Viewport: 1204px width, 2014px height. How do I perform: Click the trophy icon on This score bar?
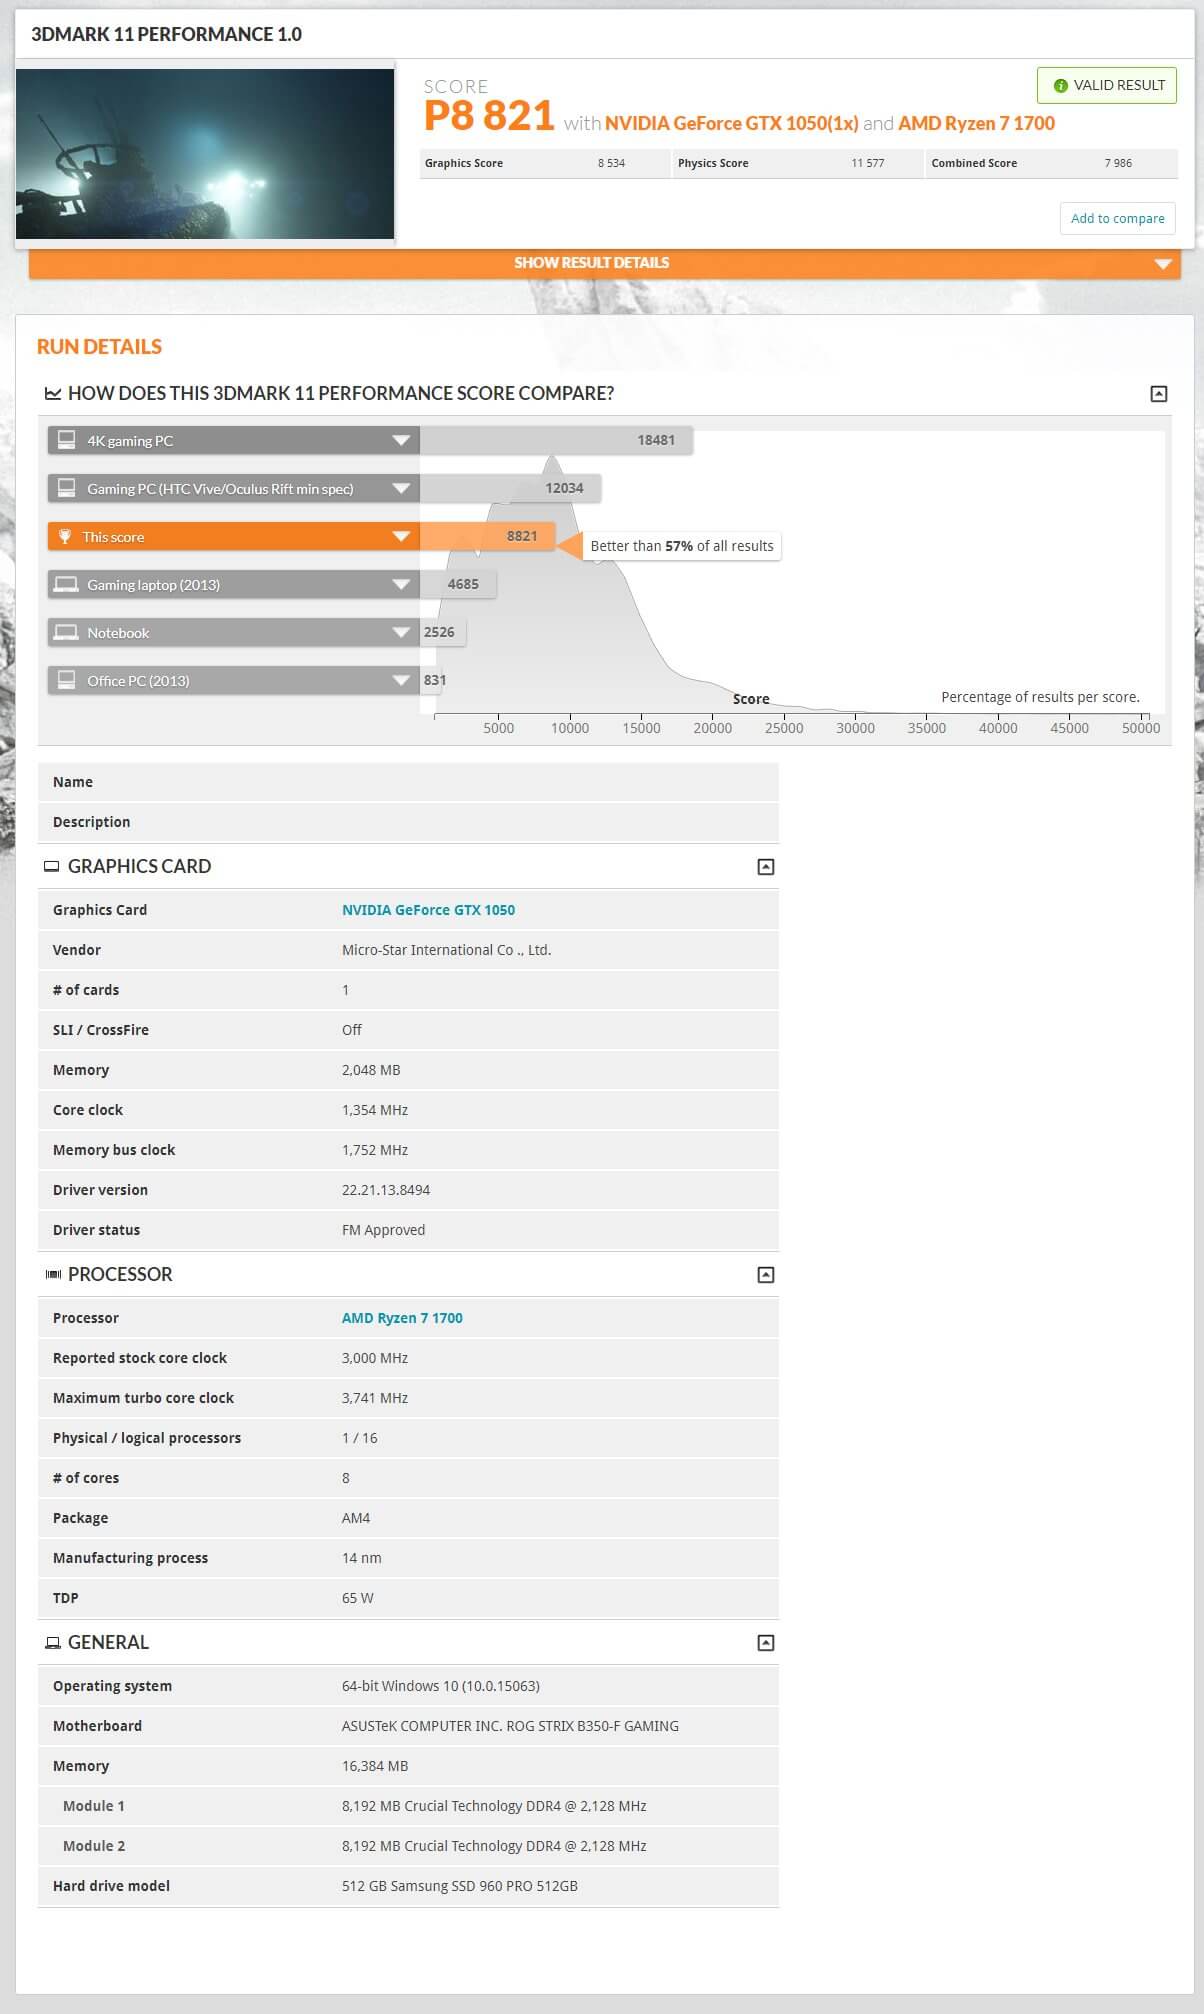(x=65, y=537)
